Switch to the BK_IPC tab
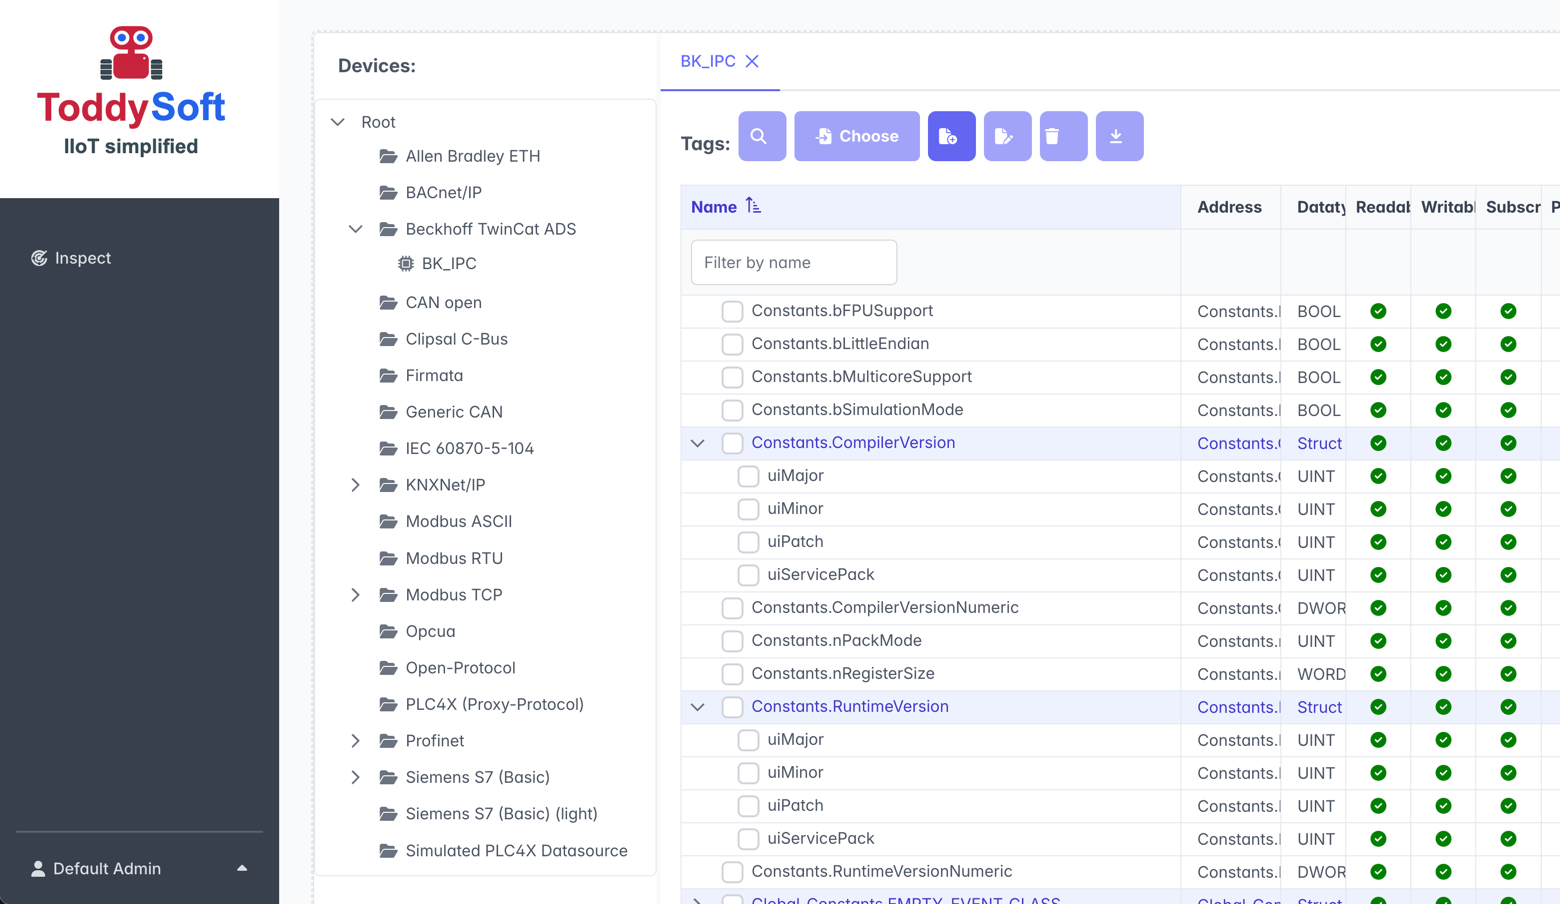Screen dimensions: 1560x904 [707, 61]
